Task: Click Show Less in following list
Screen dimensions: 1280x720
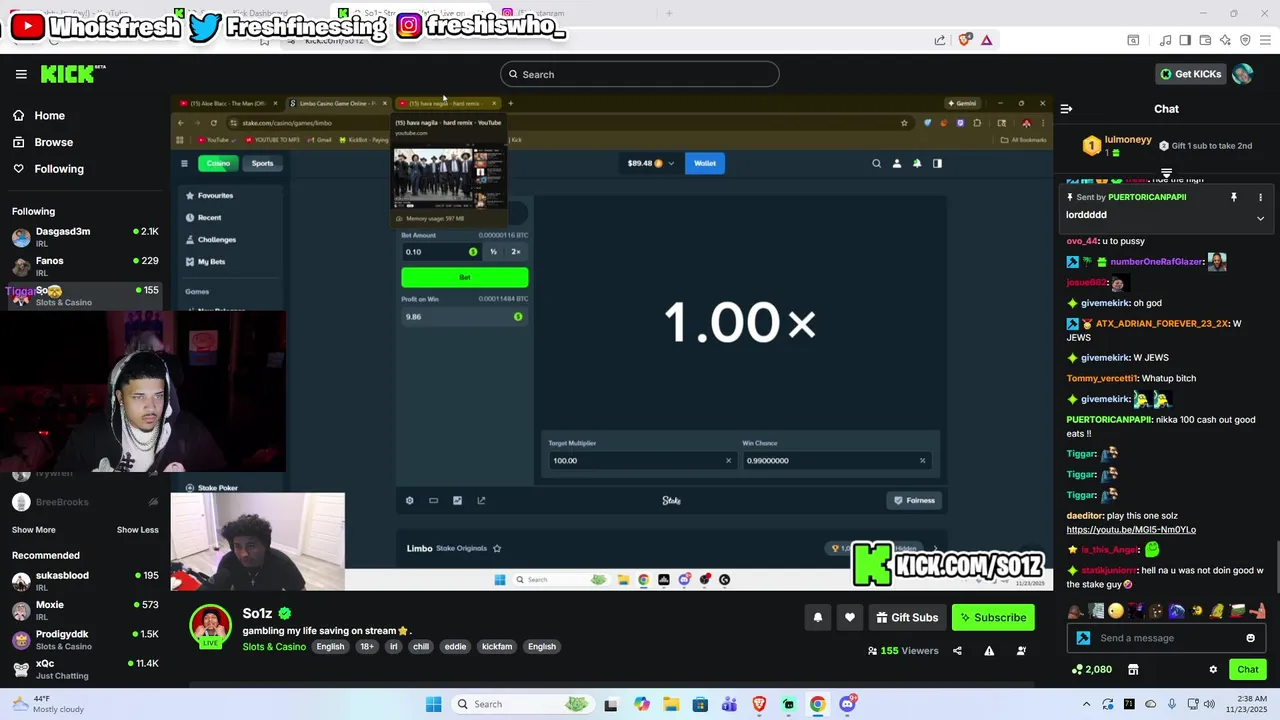Action: click(x=138, y=530)
